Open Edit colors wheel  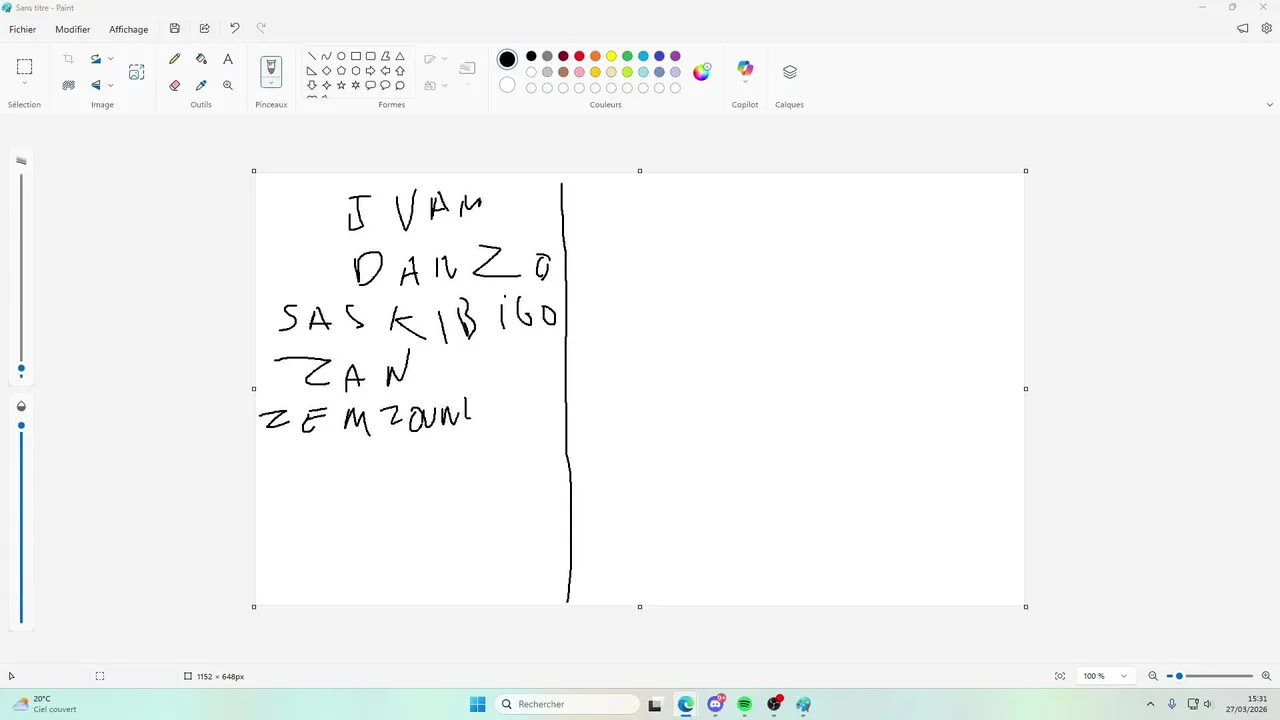(x=702, y=71)
